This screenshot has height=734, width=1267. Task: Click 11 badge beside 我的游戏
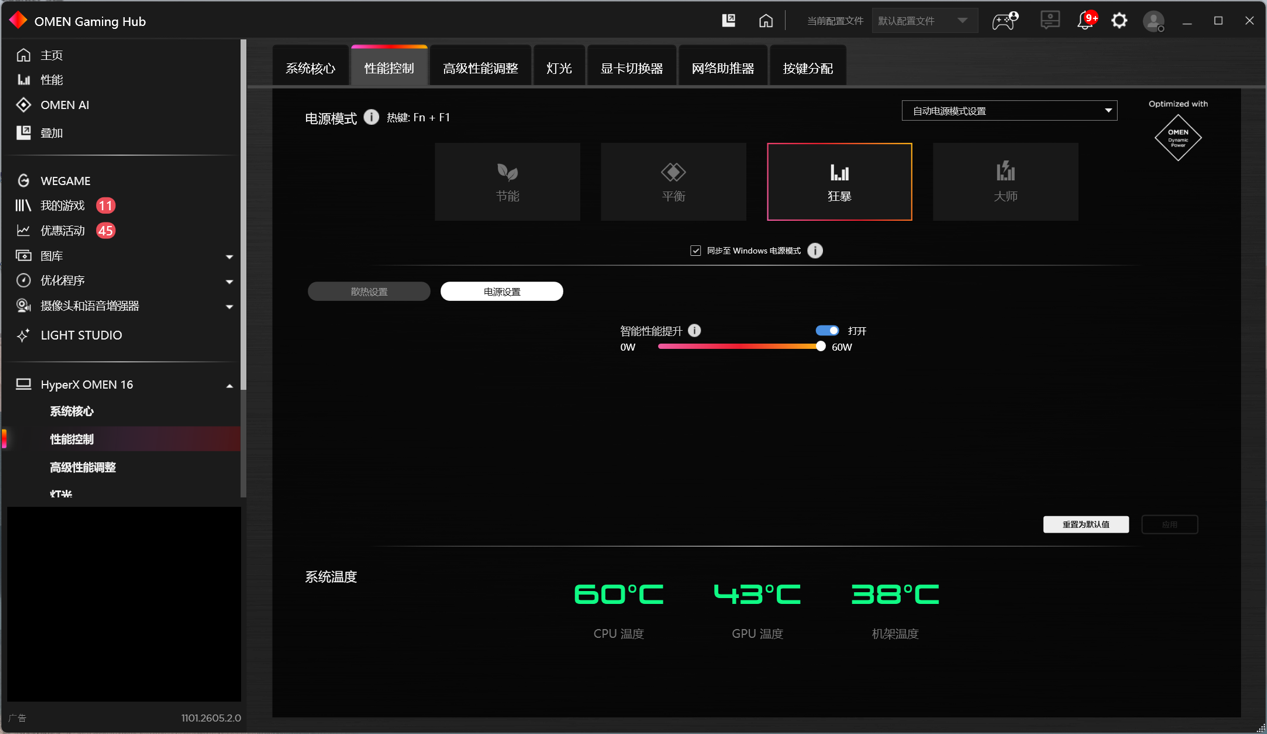106,206
